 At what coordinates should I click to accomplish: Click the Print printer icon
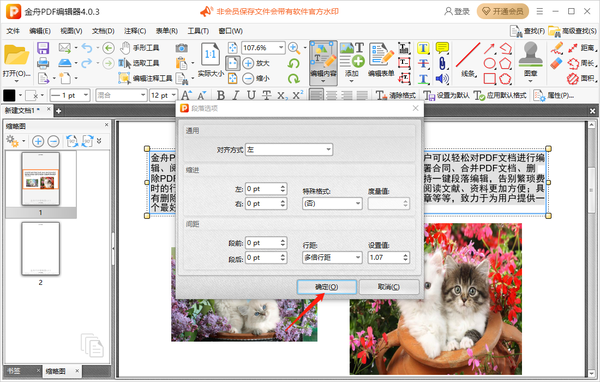point(43,63)
